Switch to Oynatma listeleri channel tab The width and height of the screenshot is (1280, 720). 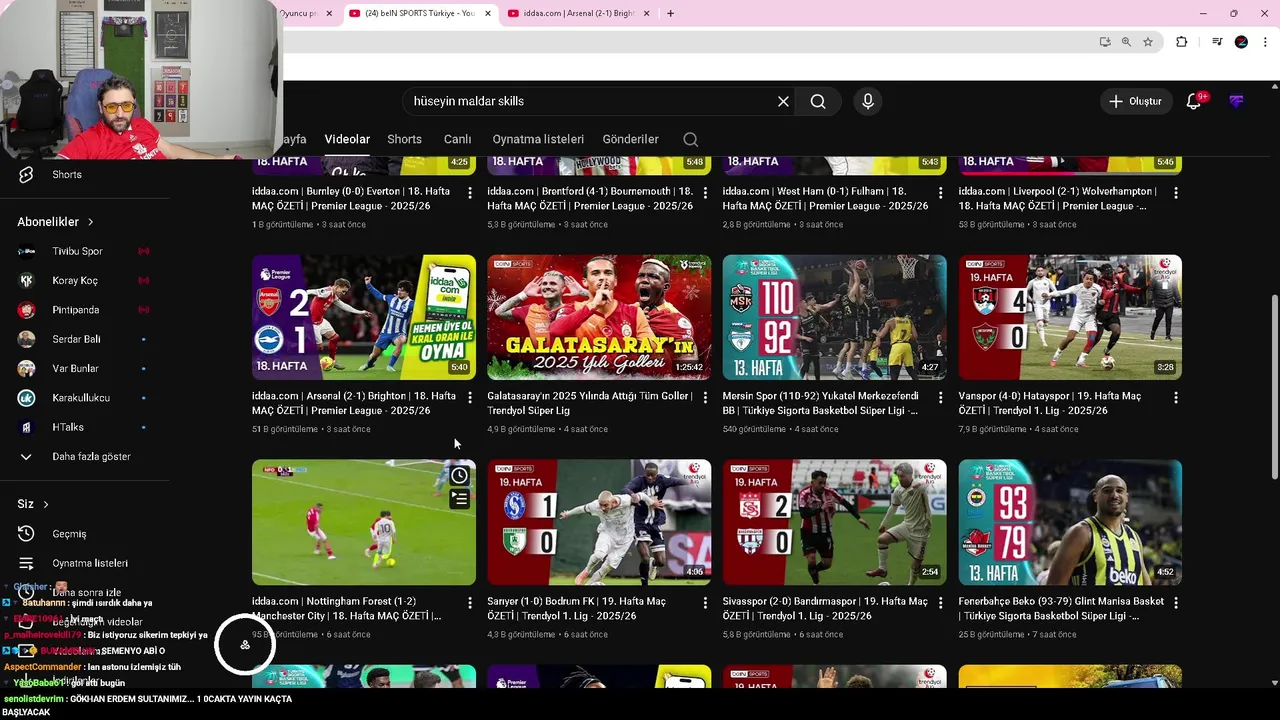(x=538, y=139)
